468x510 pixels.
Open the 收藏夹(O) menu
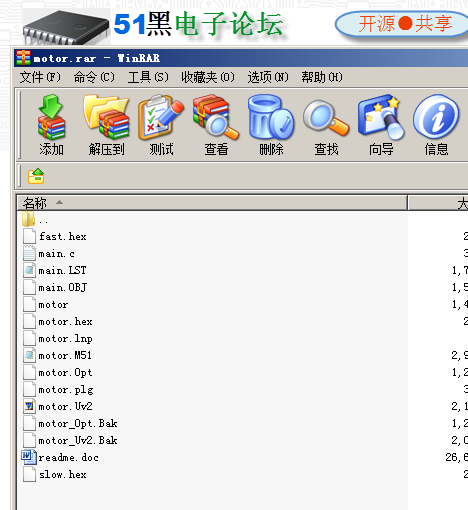(x=208, y=77)
